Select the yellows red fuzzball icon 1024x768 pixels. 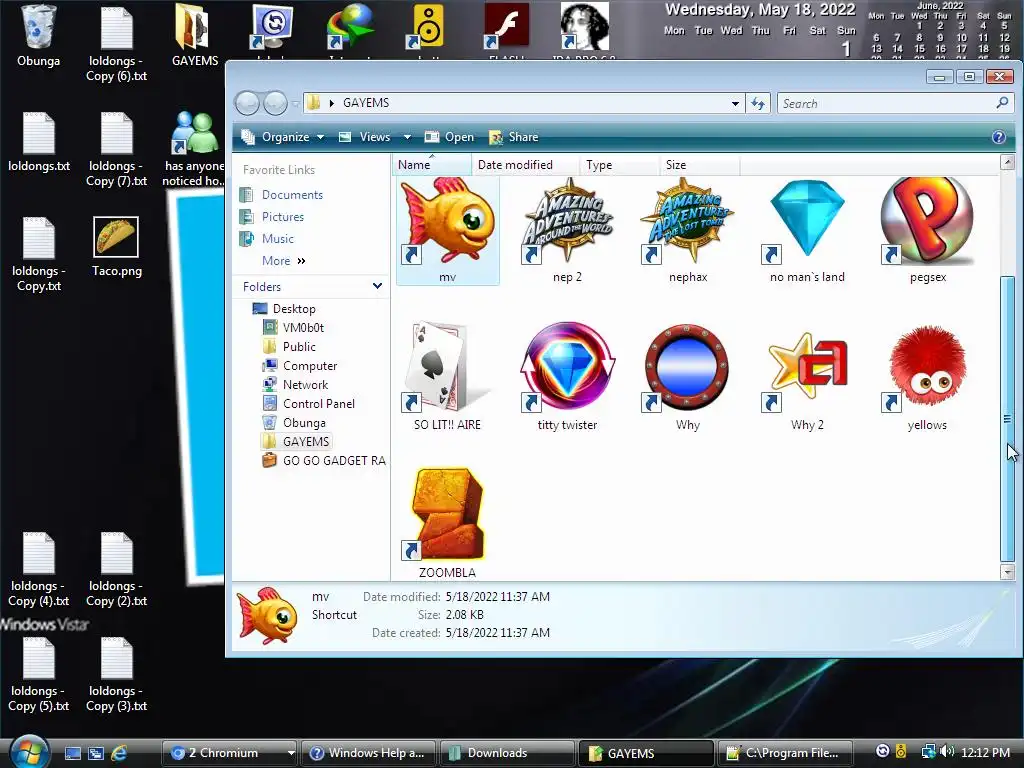pos(927,377)
